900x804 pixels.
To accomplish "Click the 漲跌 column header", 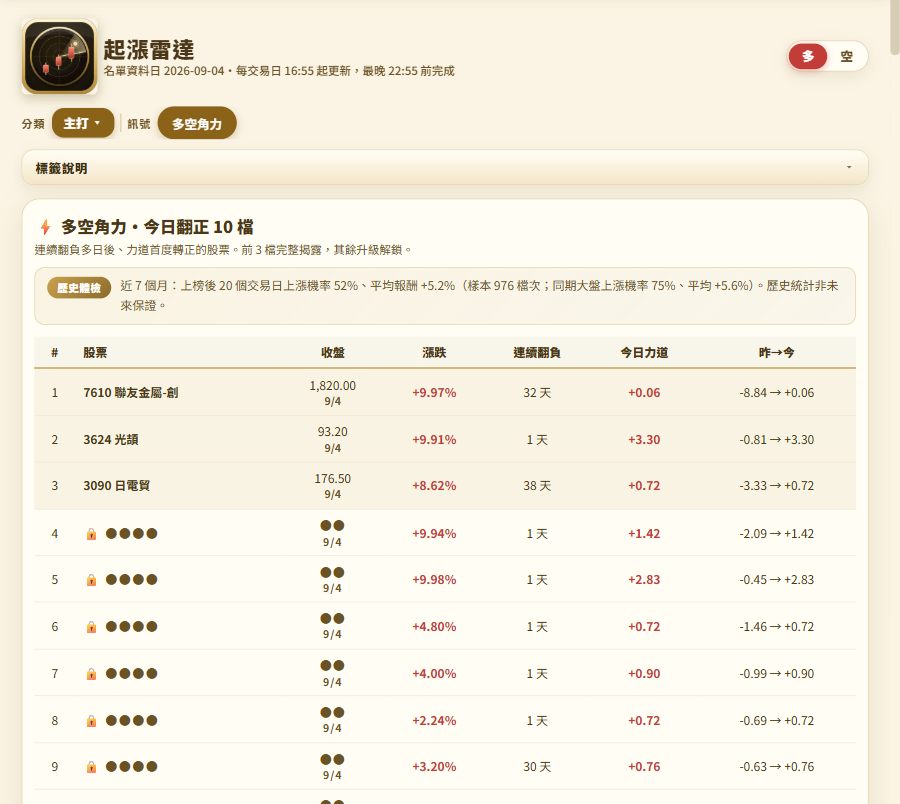I will pyautogui.click(x=434, y=352).
